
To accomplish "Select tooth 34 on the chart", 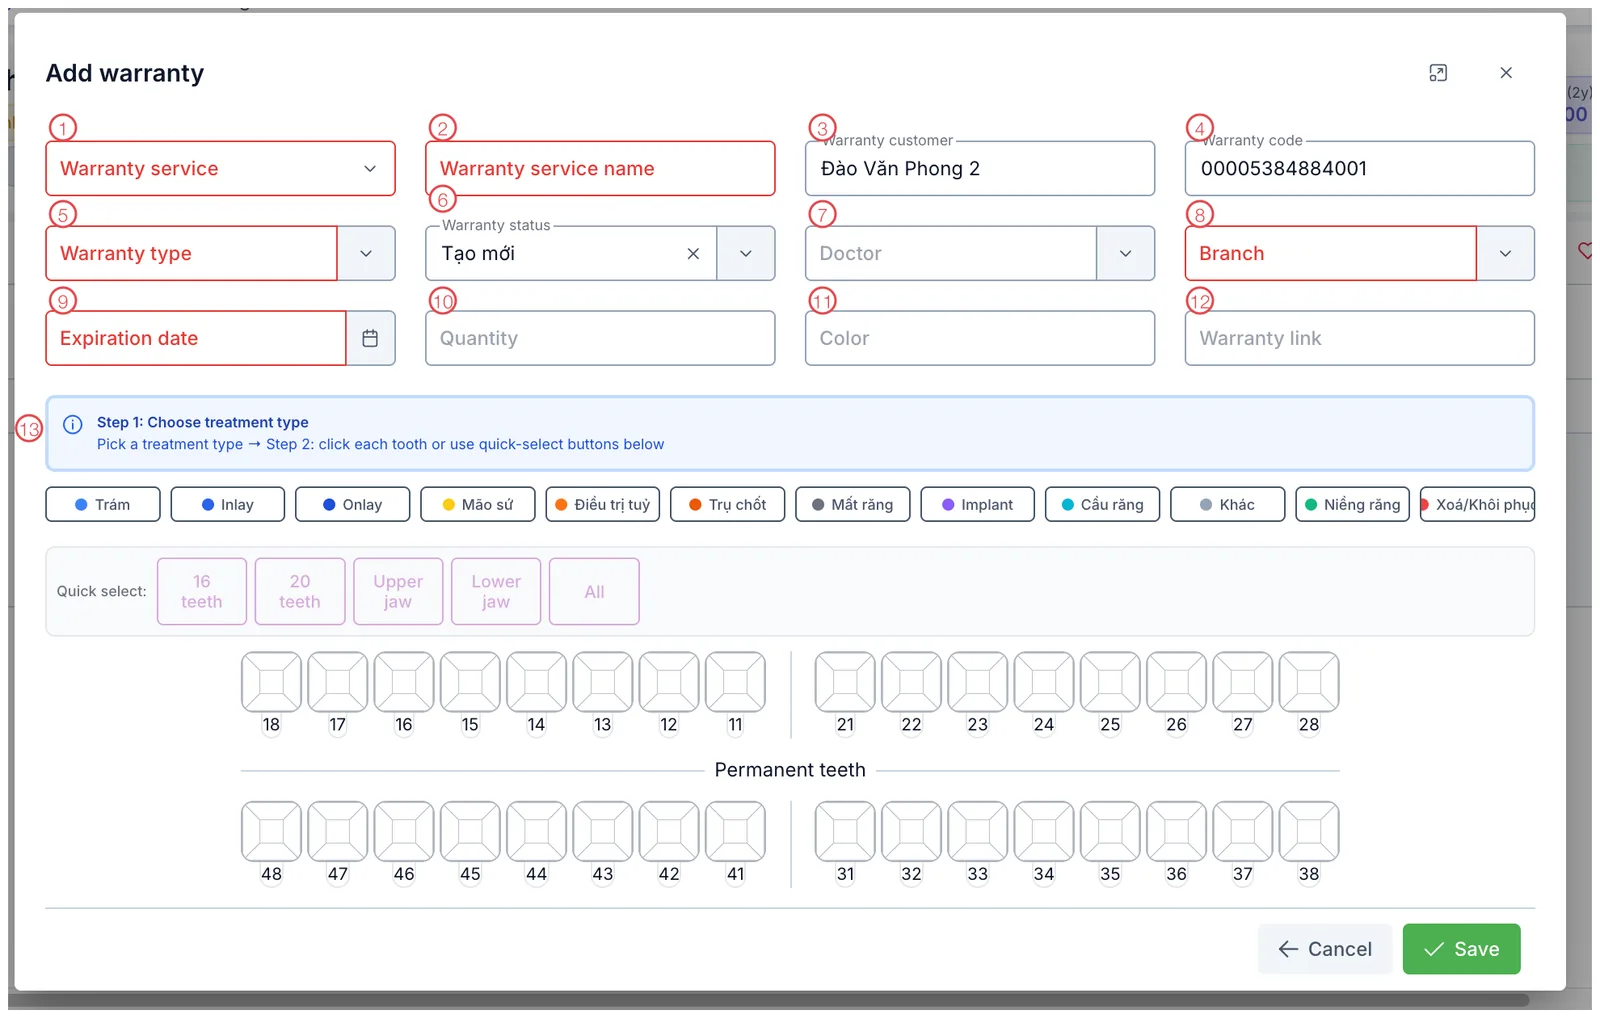I will [1044, 831].
